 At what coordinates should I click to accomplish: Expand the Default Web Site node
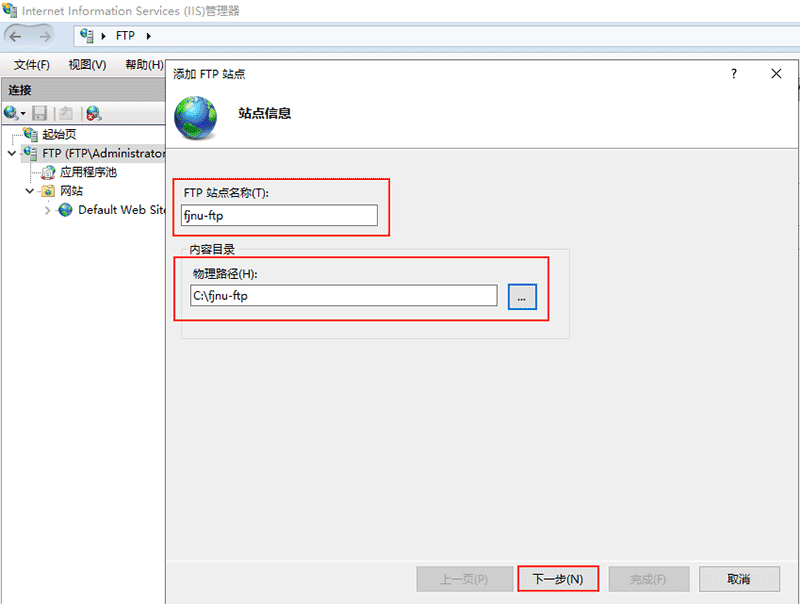(47, 210)
